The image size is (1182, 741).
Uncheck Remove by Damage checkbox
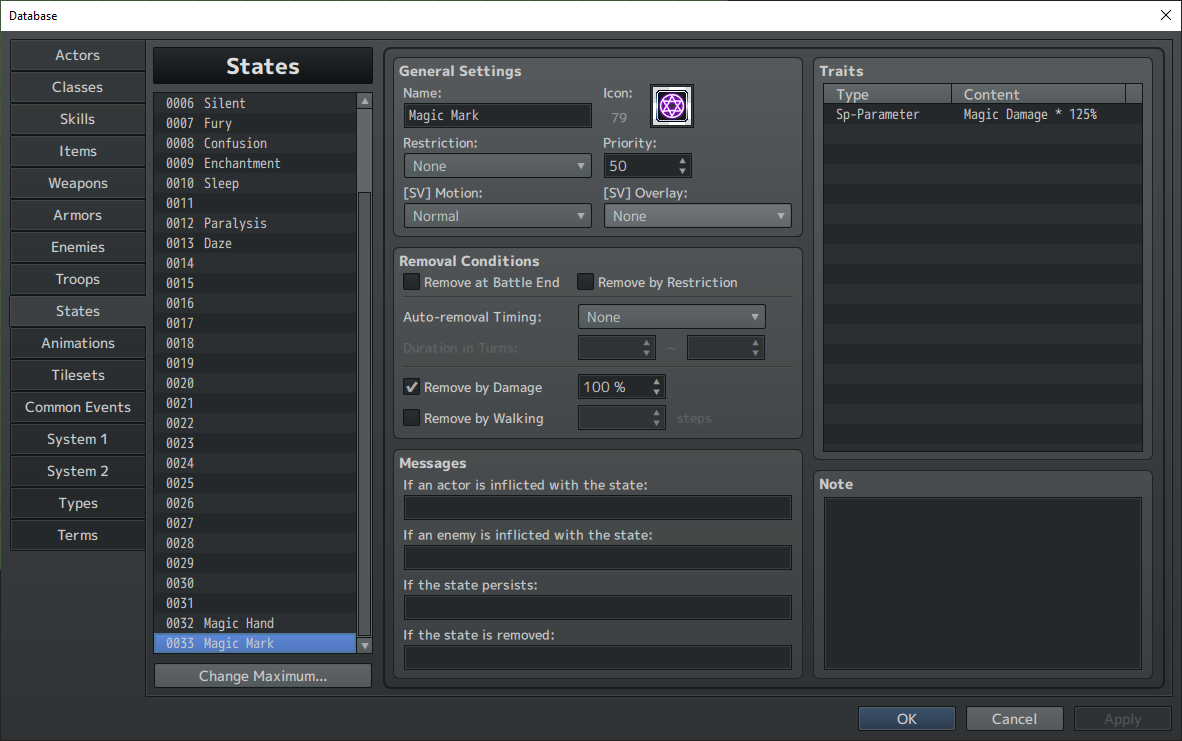pos(412,387)
